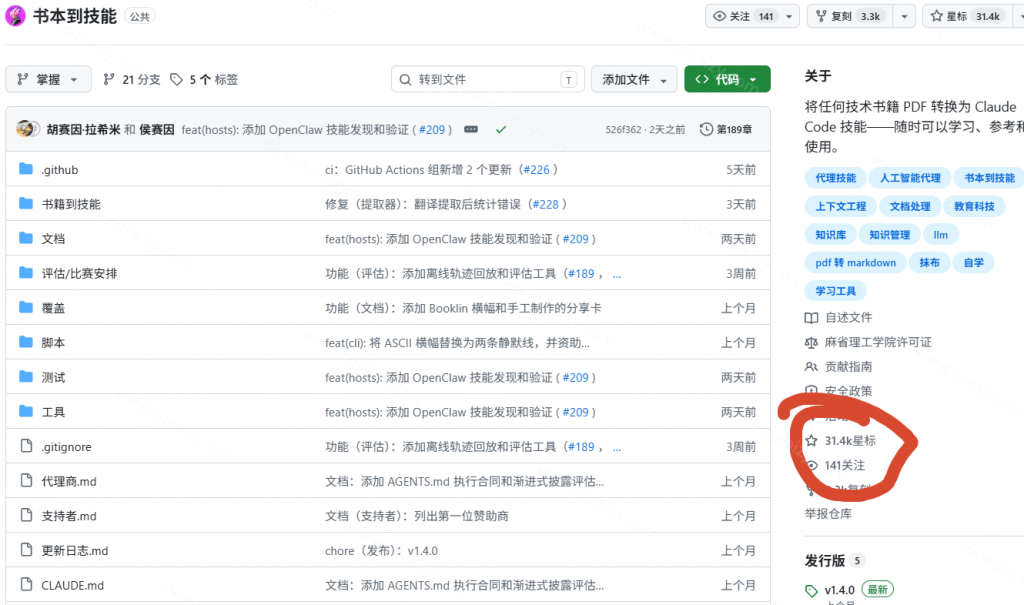Open the 添加文件 dropdown
Image resolution: width=1024 pixels, height=605 pixels.
634,80
